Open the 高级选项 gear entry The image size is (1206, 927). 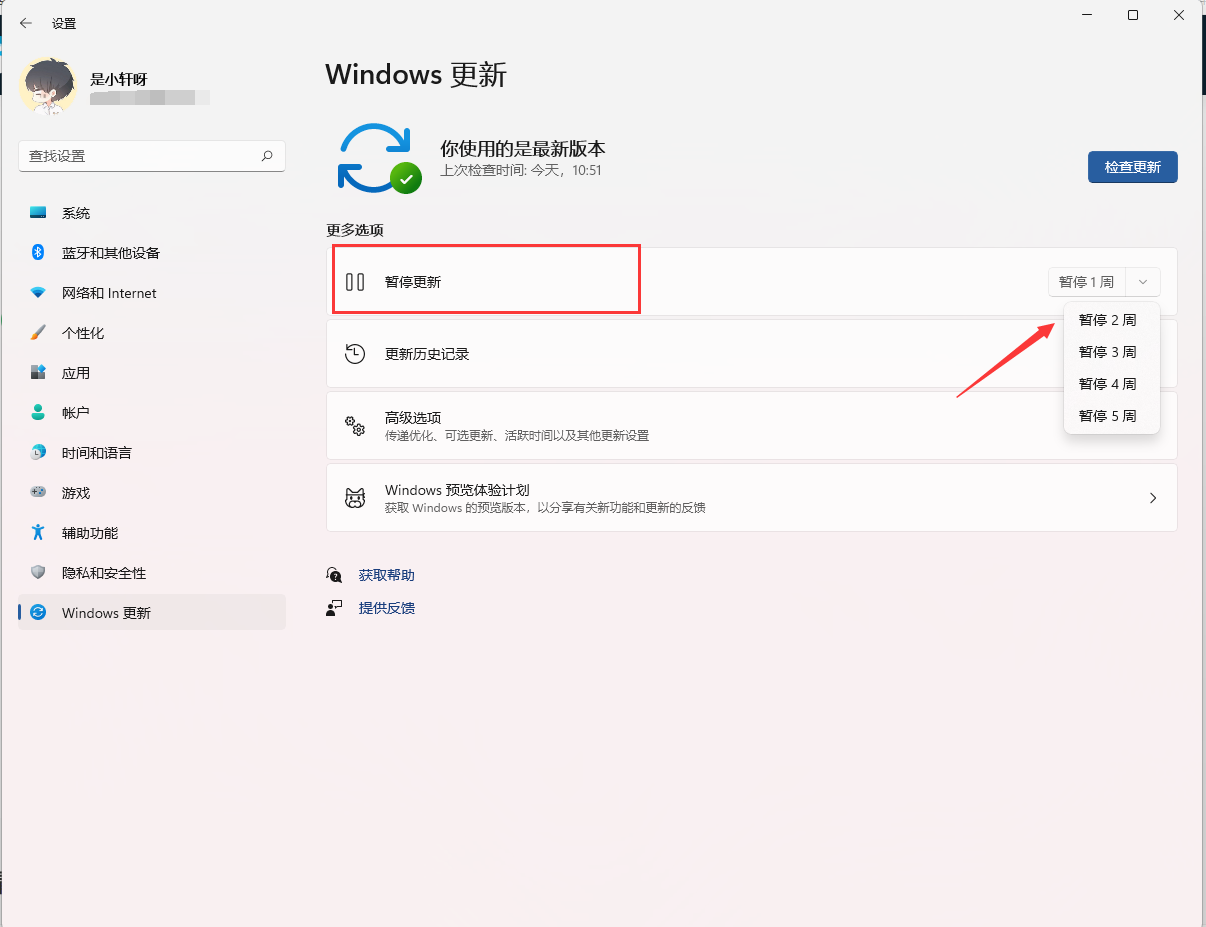coord(355,425)
